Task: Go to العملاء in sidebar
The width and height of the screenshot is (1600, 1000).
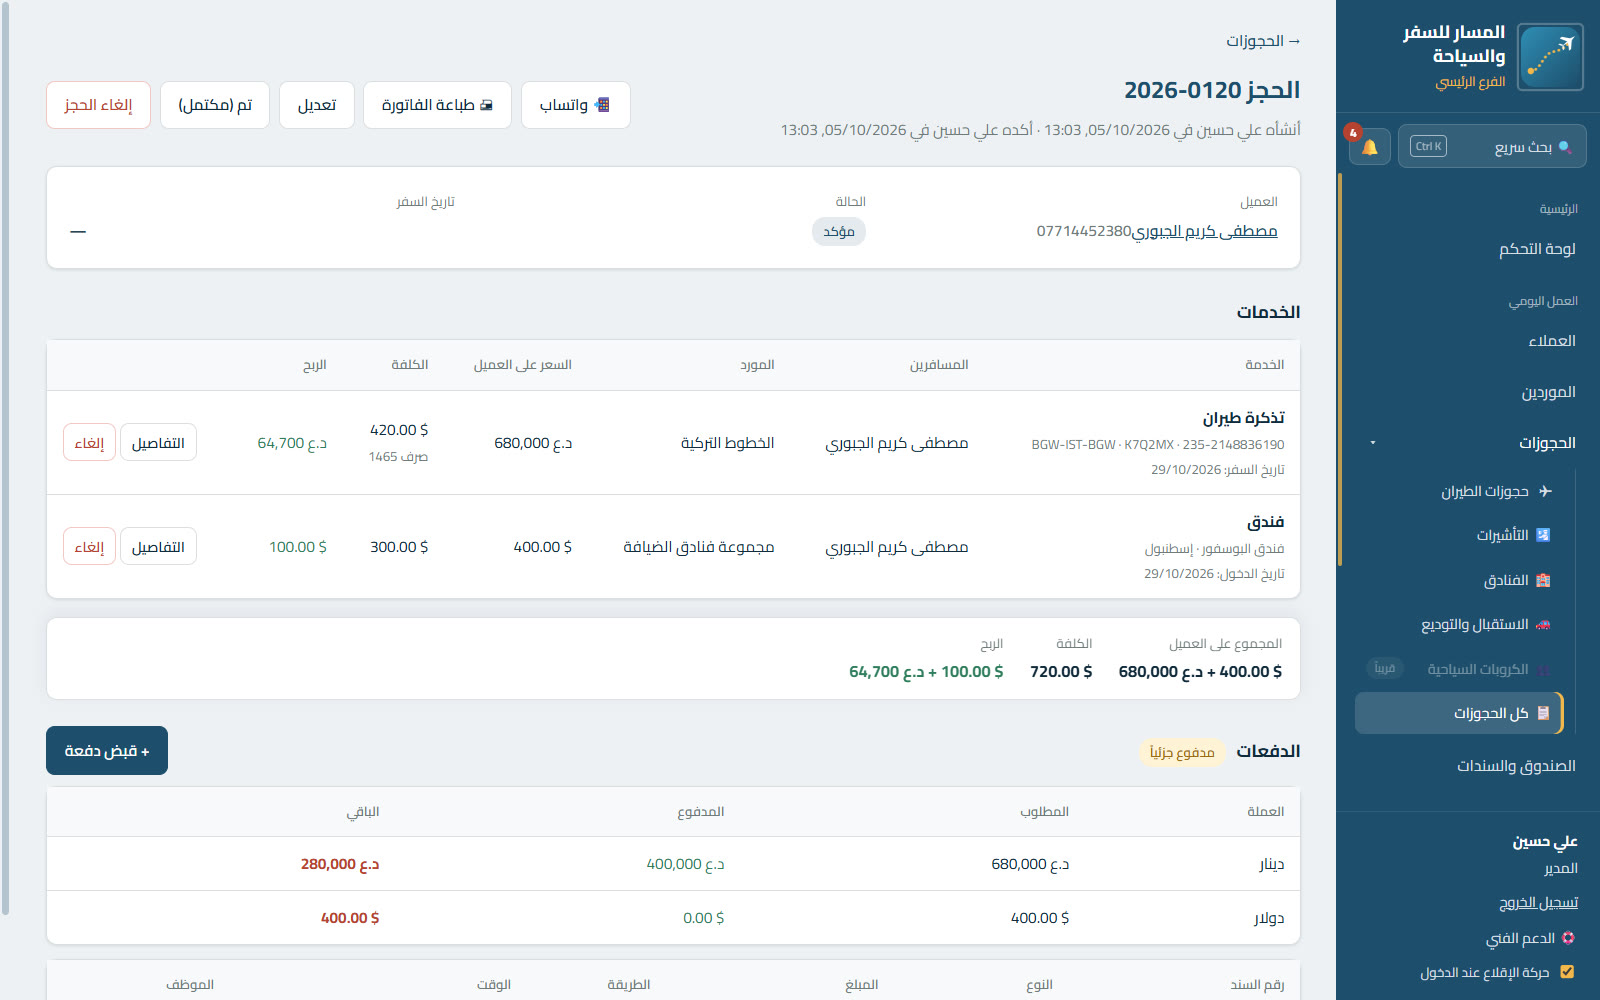Action: click(1552, 341)
